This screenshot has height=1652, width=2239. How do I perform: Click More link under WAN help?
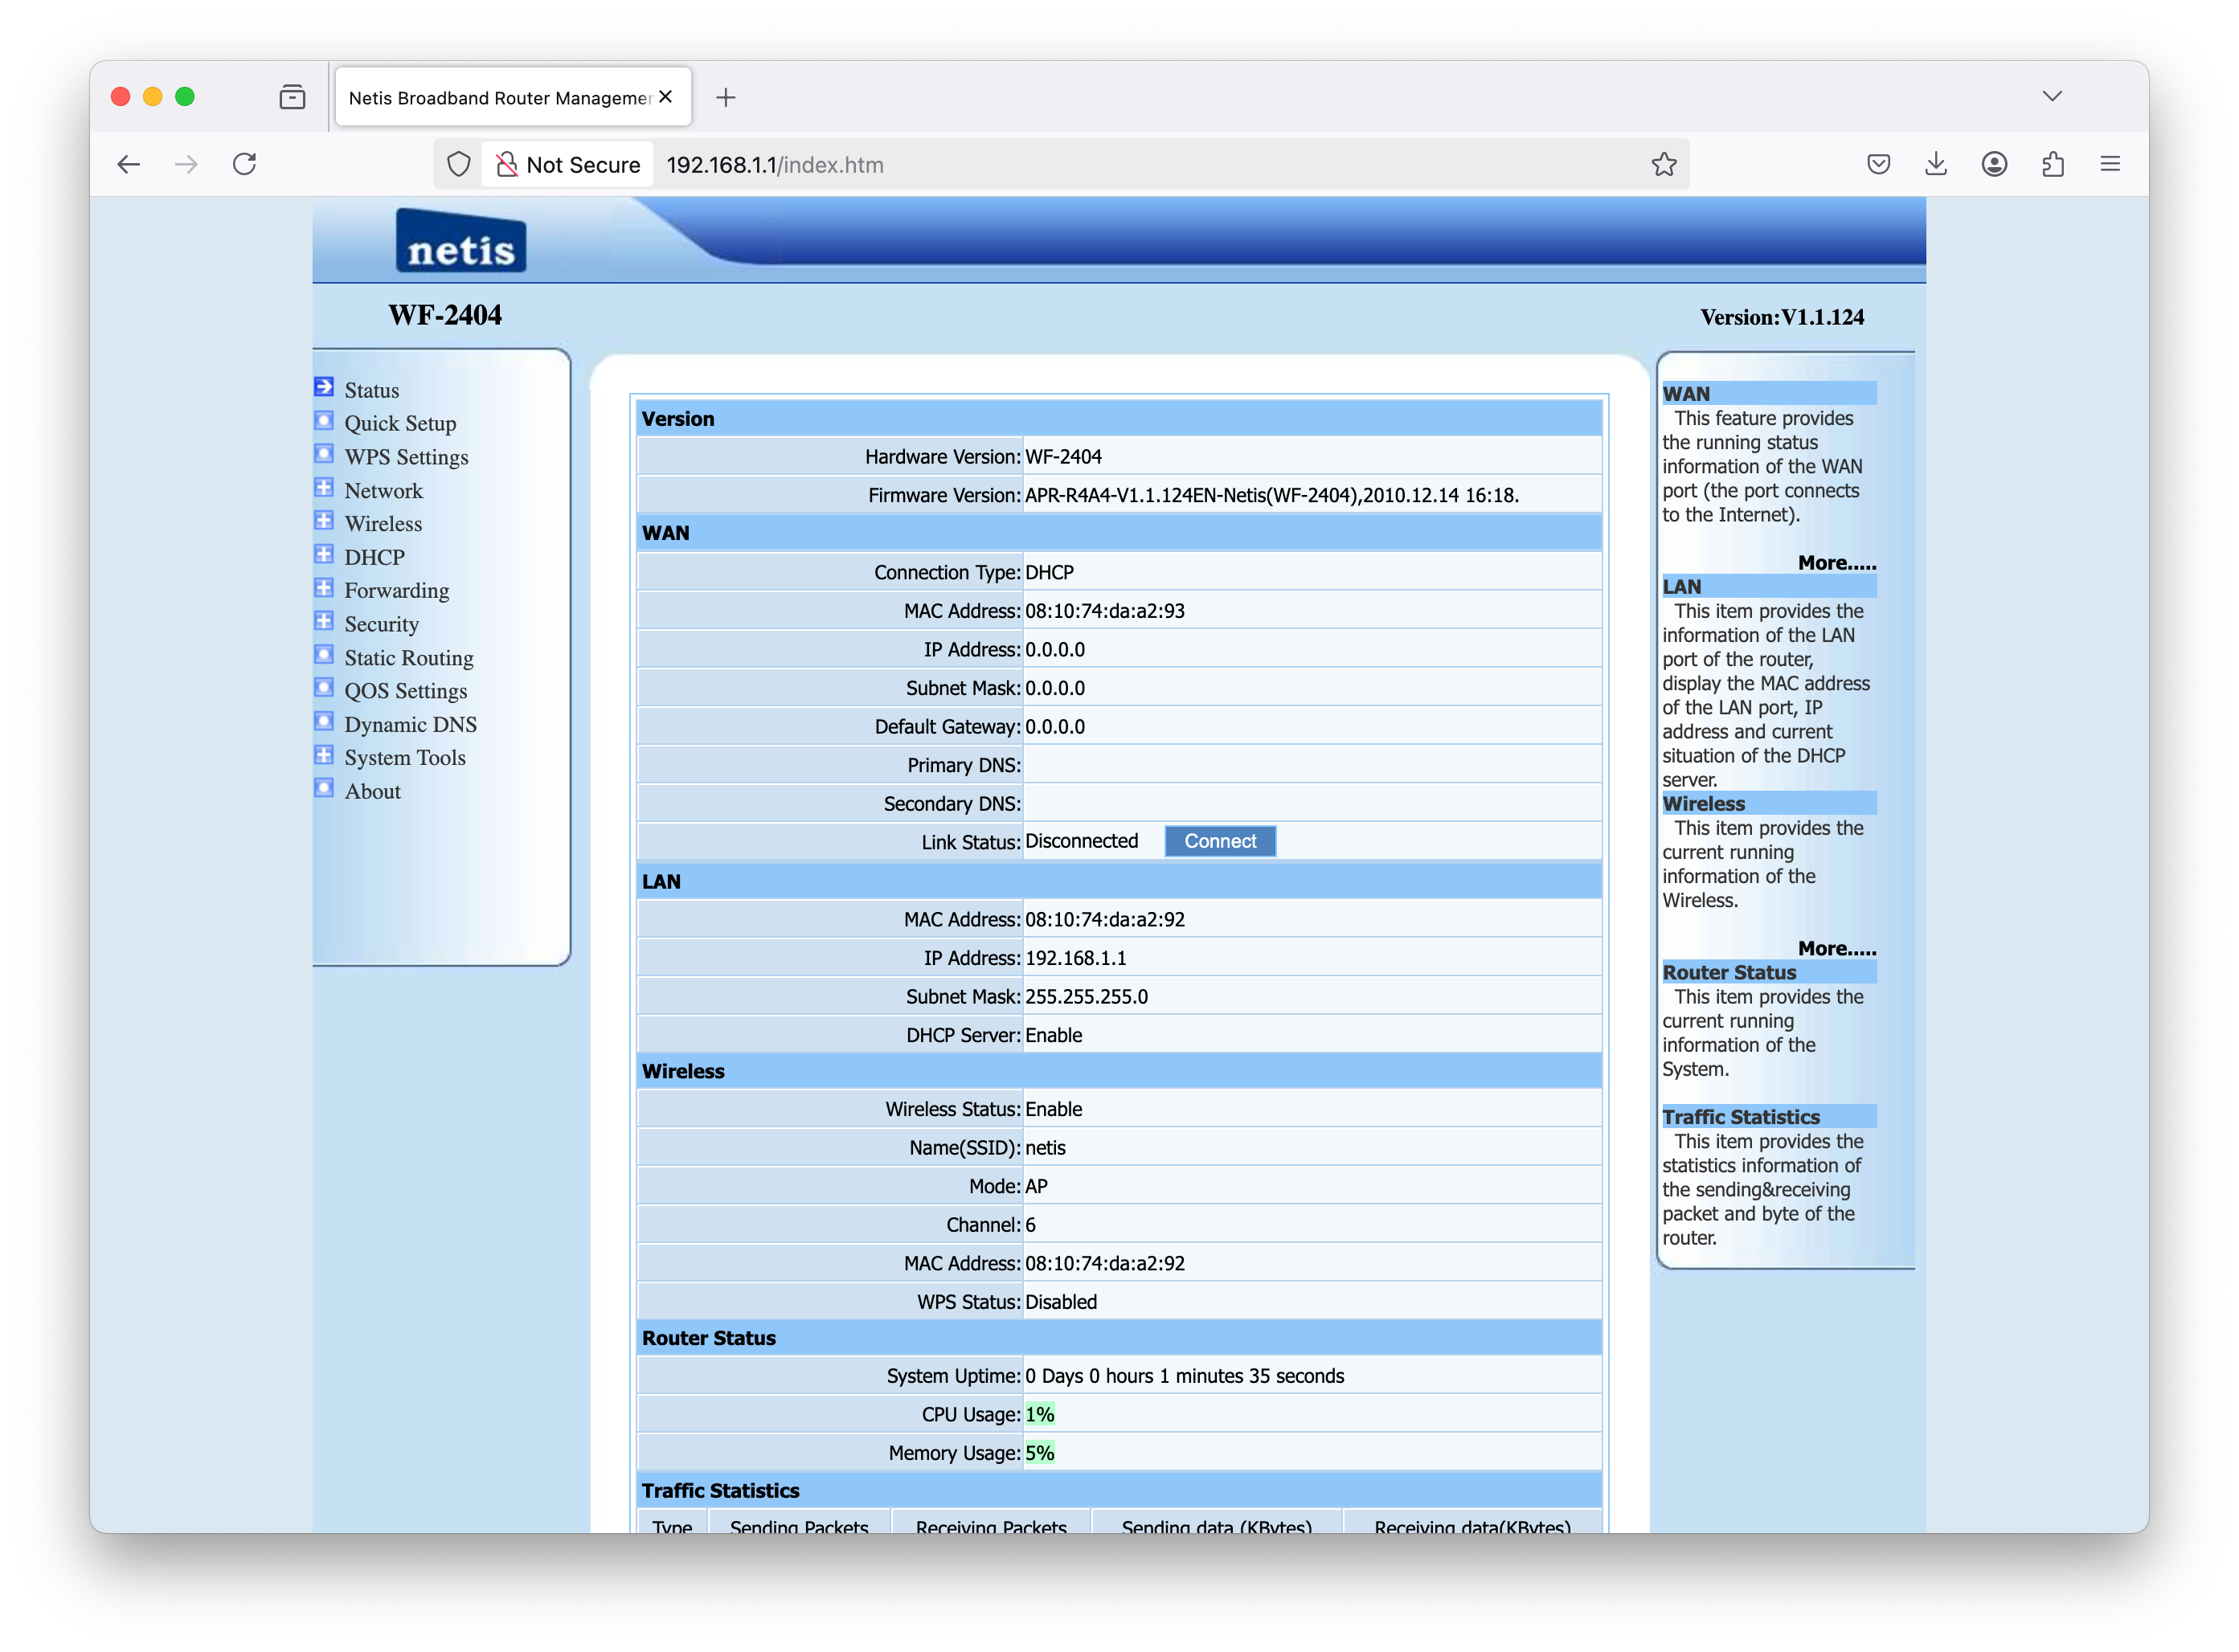[x=1836, y=563]
